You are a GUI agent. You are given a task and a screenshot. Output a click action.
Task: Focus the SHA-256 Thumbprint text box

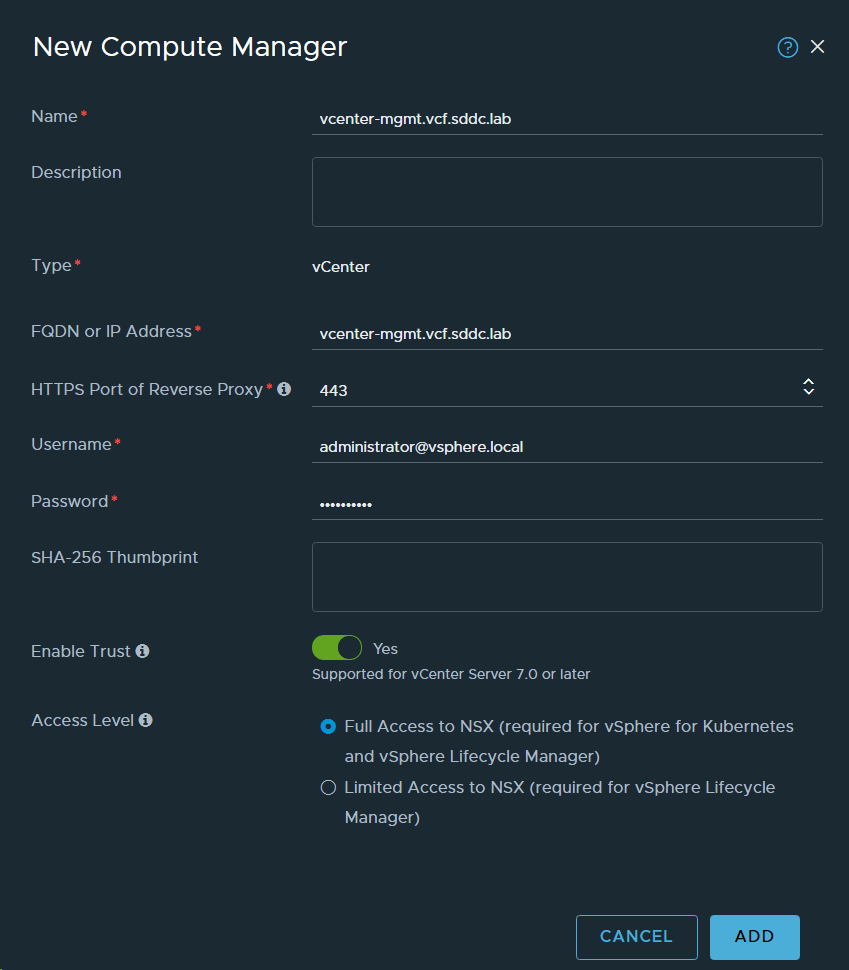(x=566, y=576)
